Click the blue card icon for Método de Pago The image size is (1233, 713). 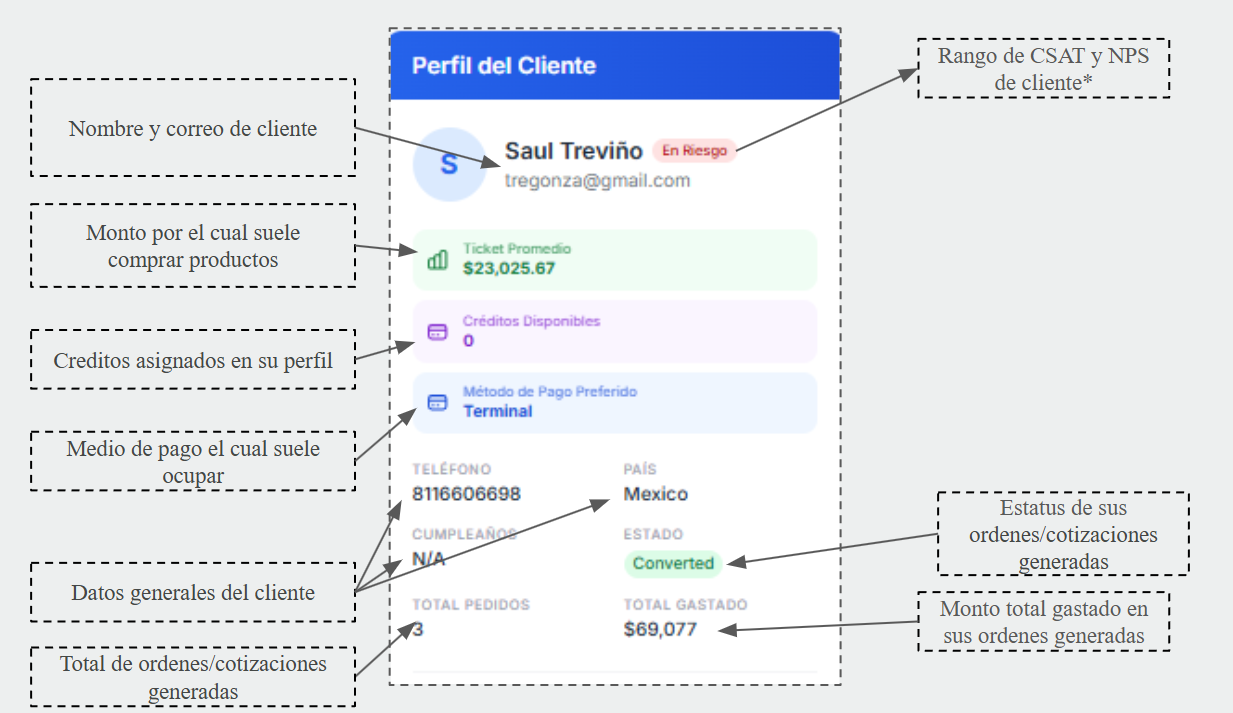437,403
